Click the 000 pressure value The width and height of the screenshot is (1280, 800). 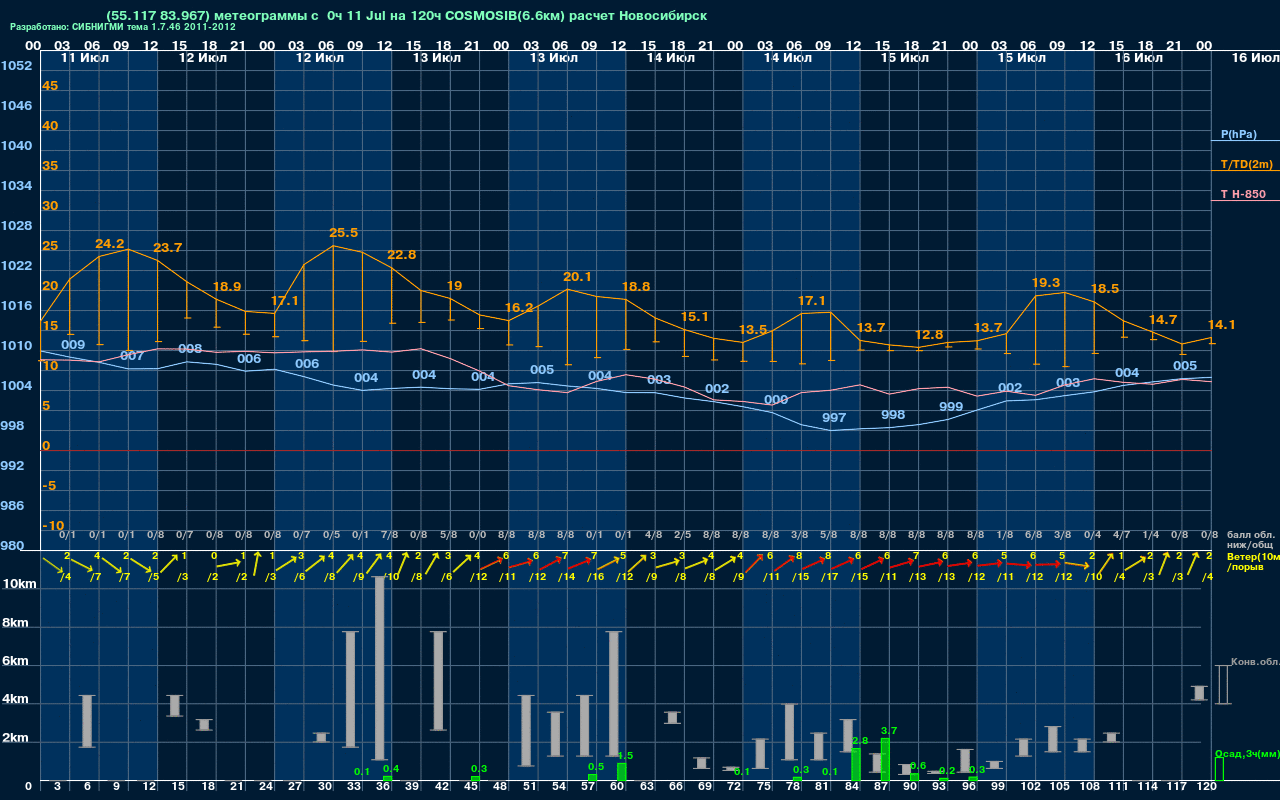click(776, 400)
